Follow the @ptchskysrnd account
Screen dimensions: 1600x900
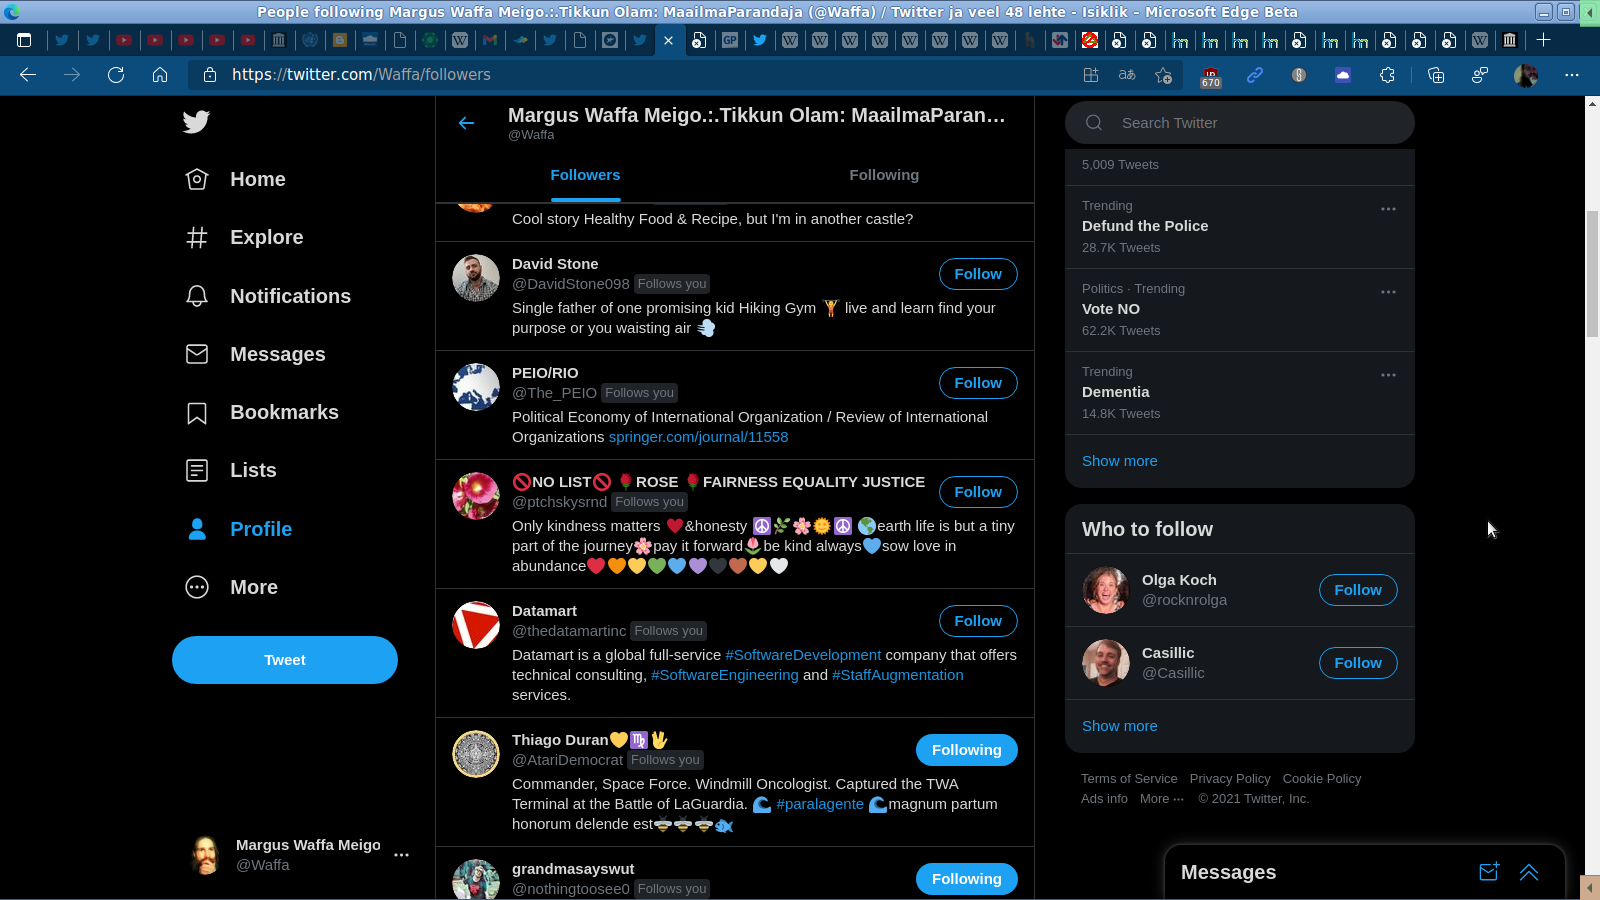(x=978, y=492)
